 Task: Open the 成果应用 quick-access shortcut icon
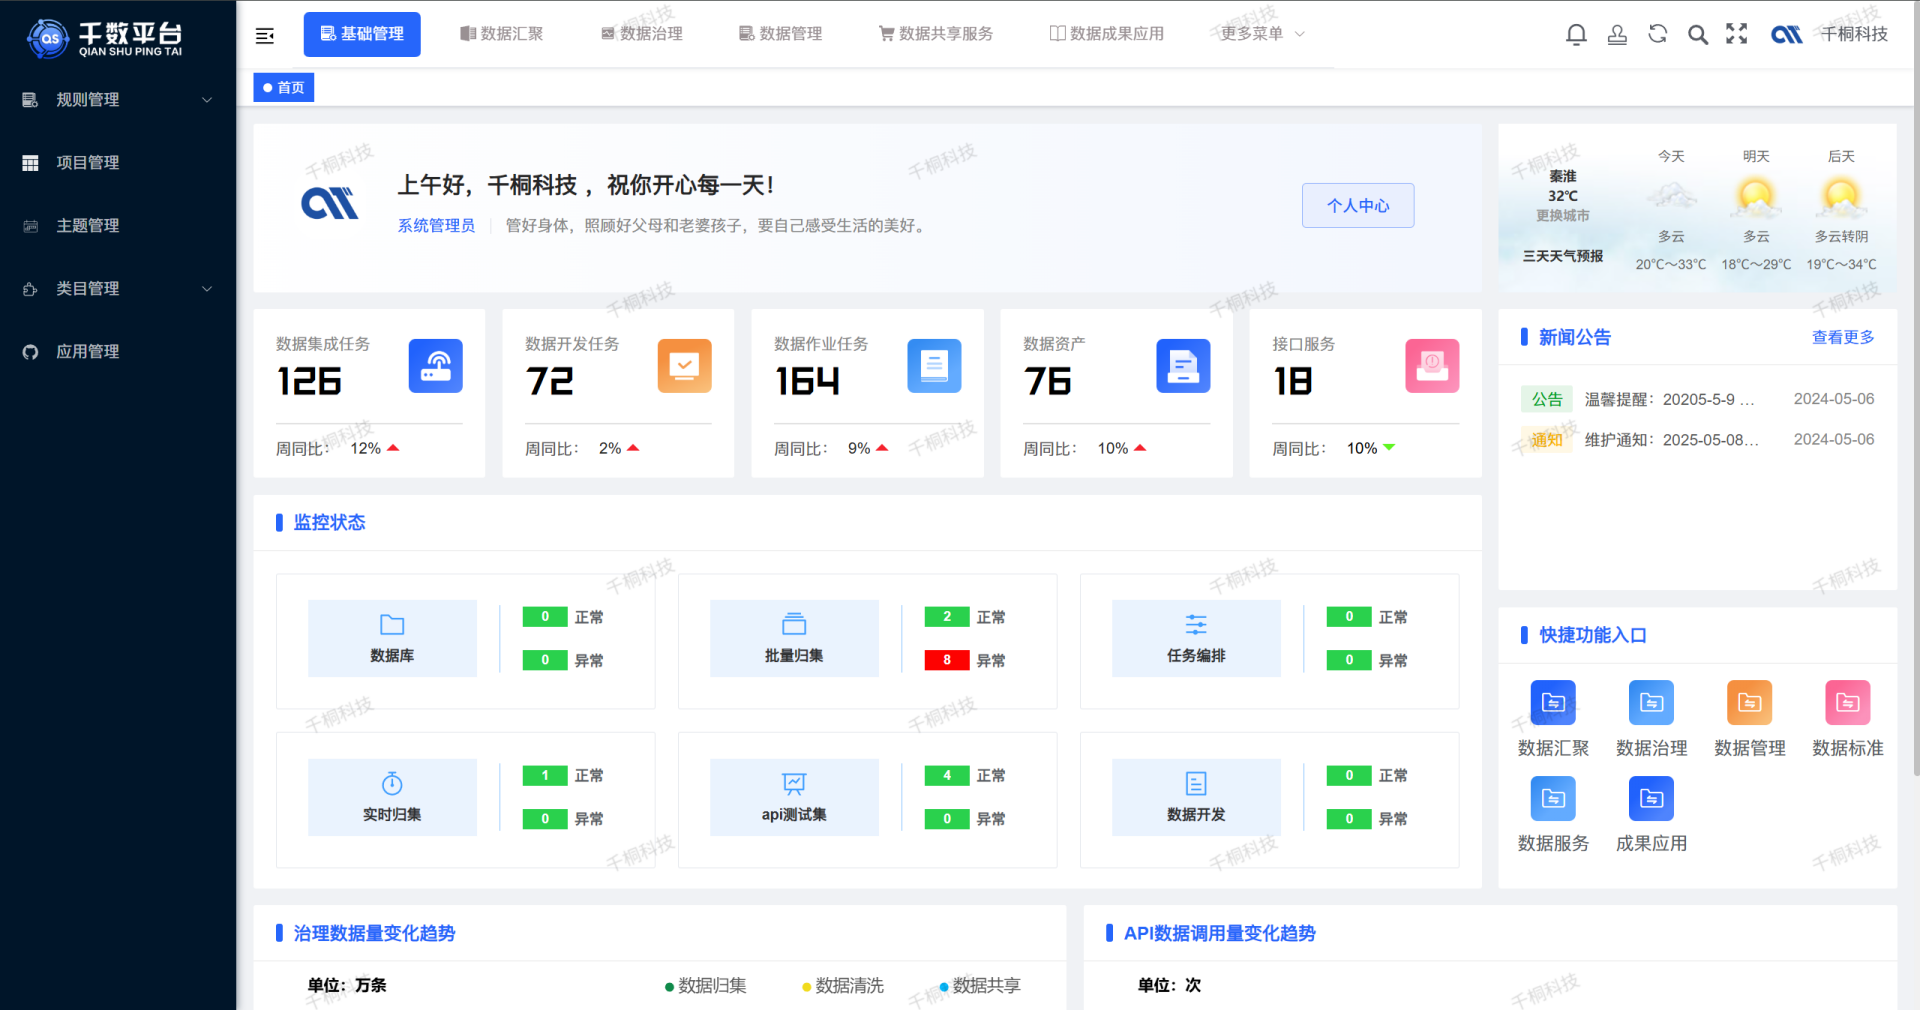tap(1651, 799)
